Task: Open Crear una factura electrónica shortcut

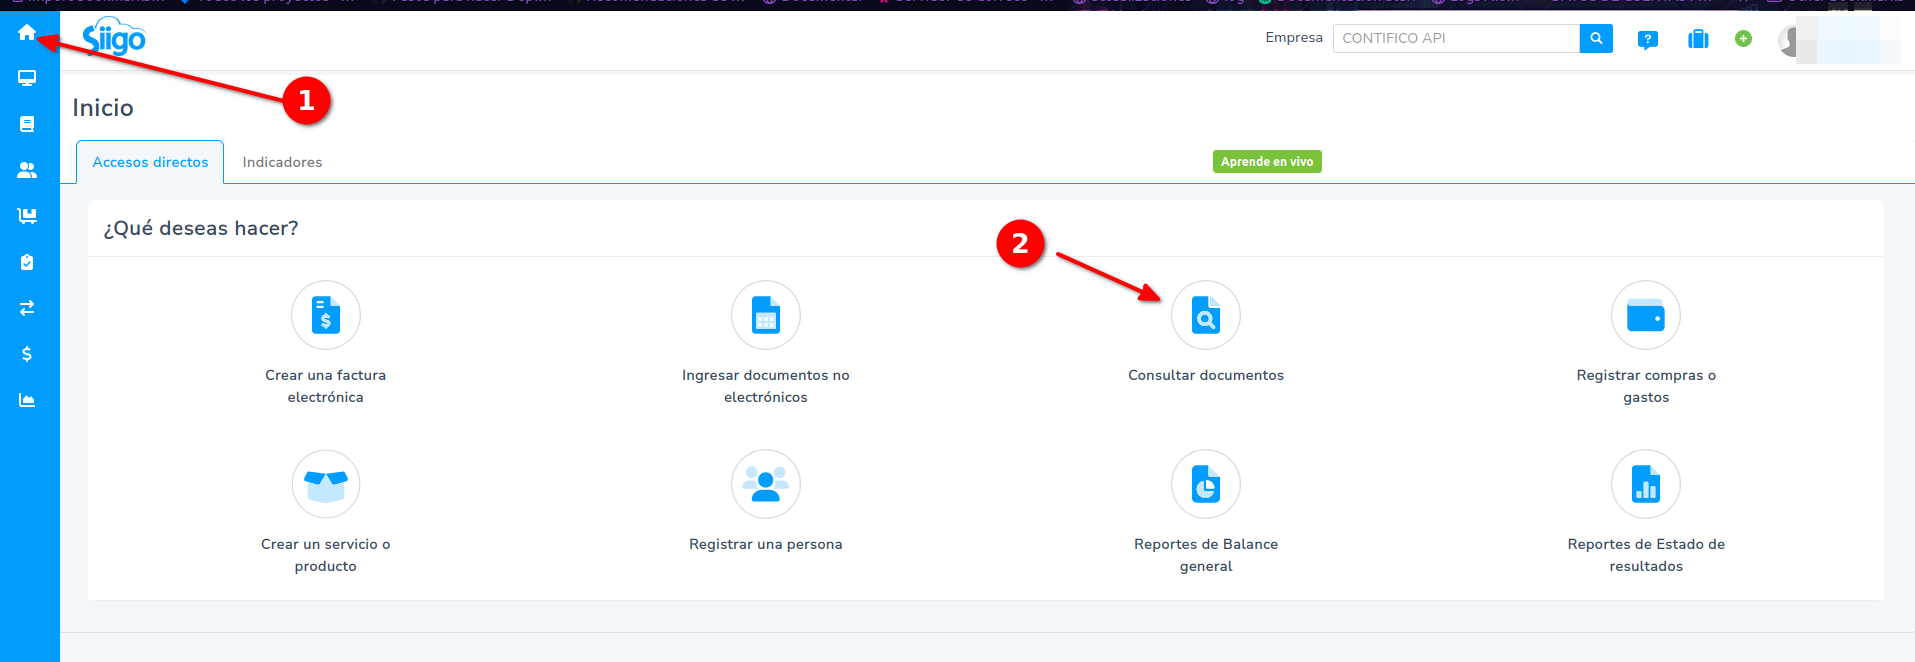Action: [326, 316]
